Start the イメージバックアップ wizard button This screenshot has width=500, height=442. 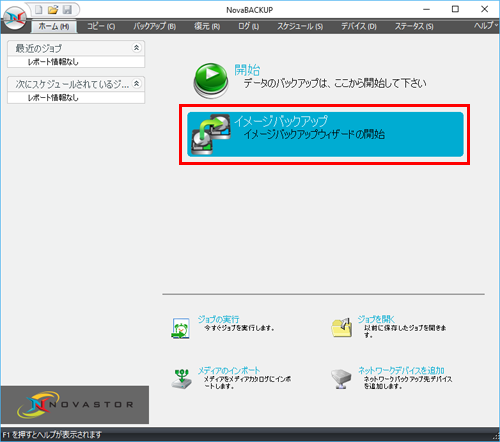tap(325, 134)
